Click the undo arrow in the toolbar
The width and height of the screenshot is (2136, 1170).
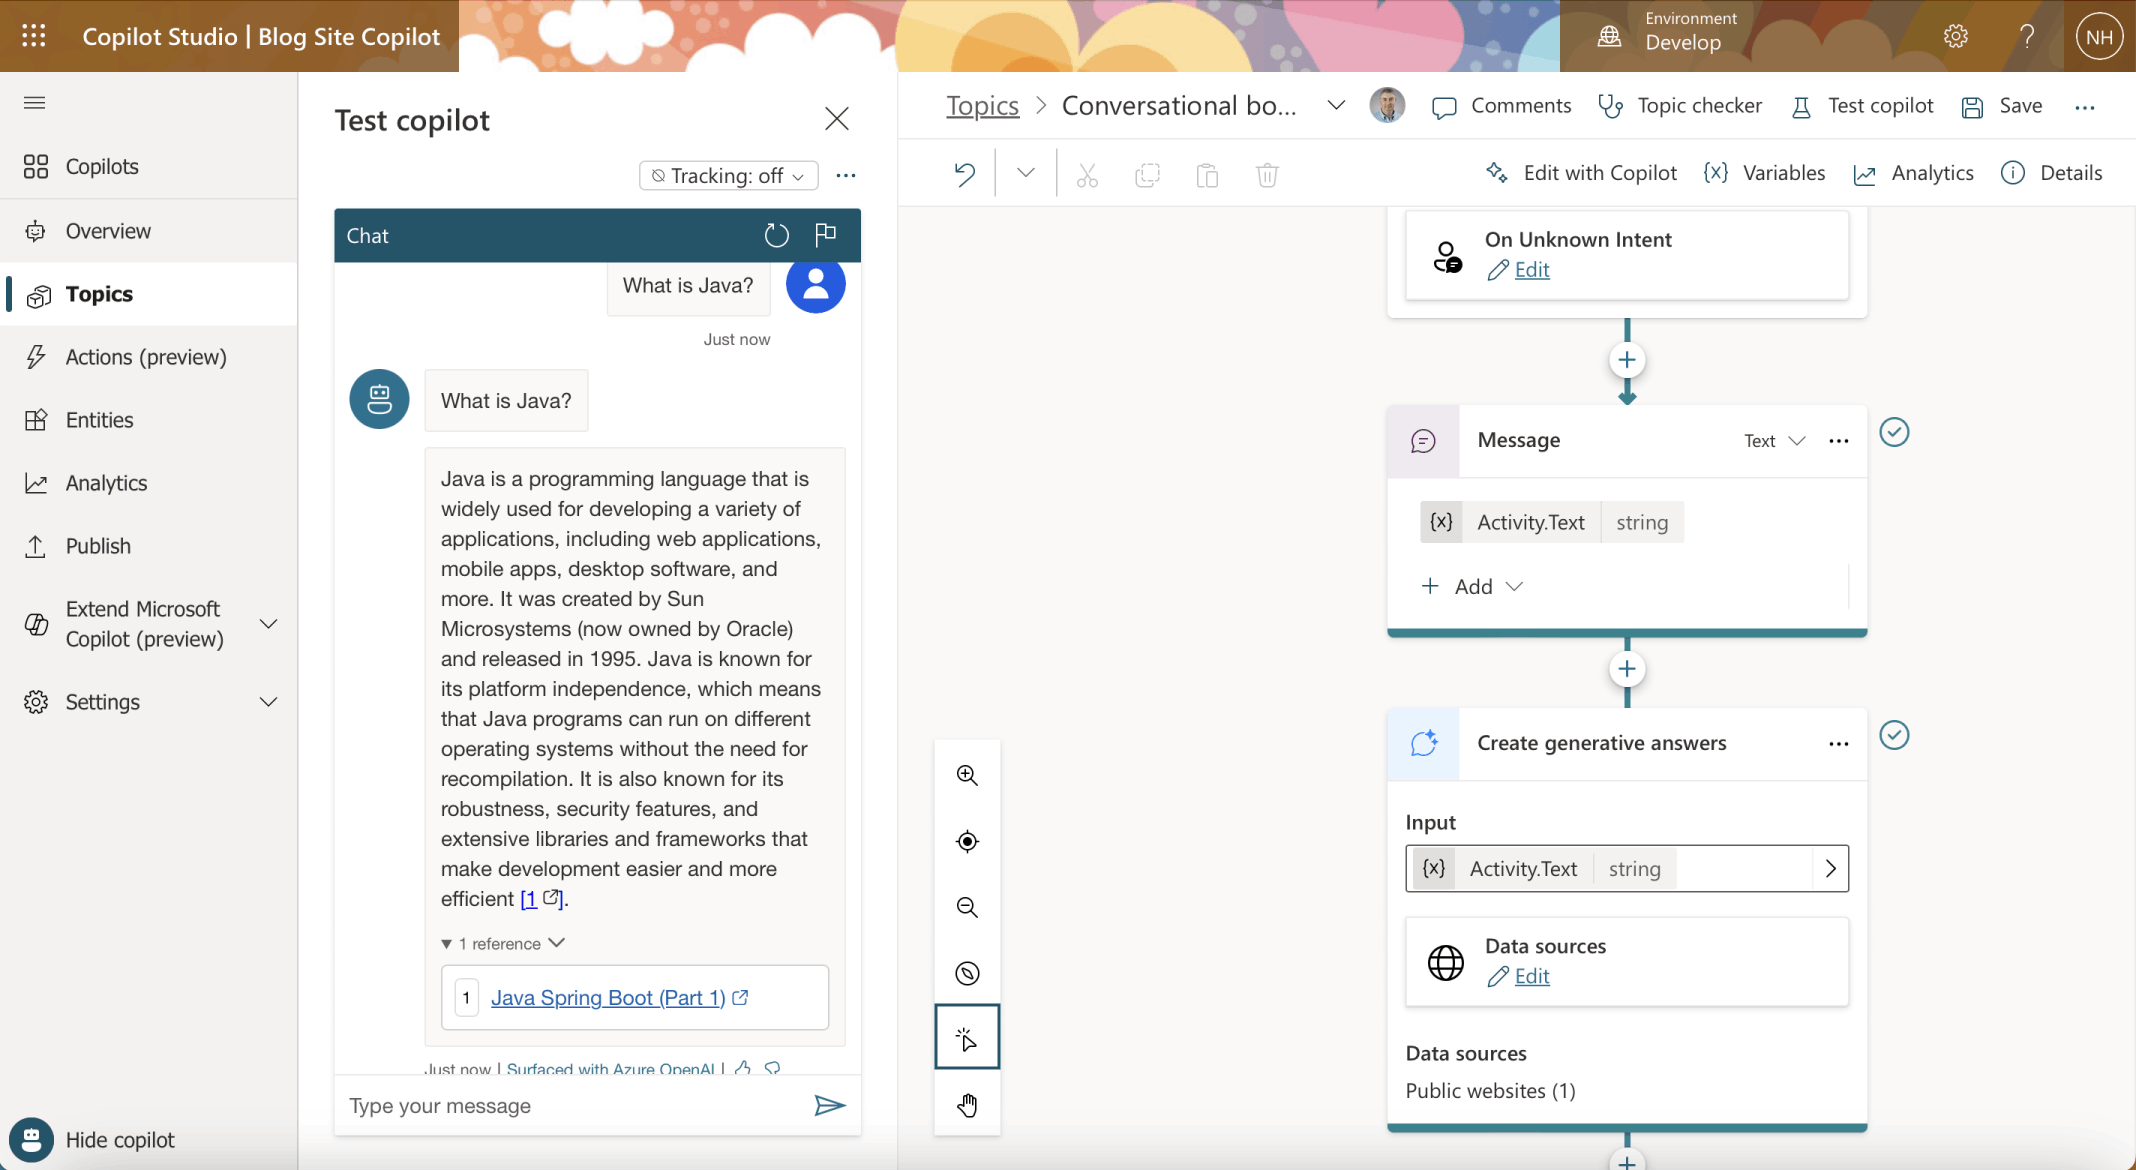point(964,174)
